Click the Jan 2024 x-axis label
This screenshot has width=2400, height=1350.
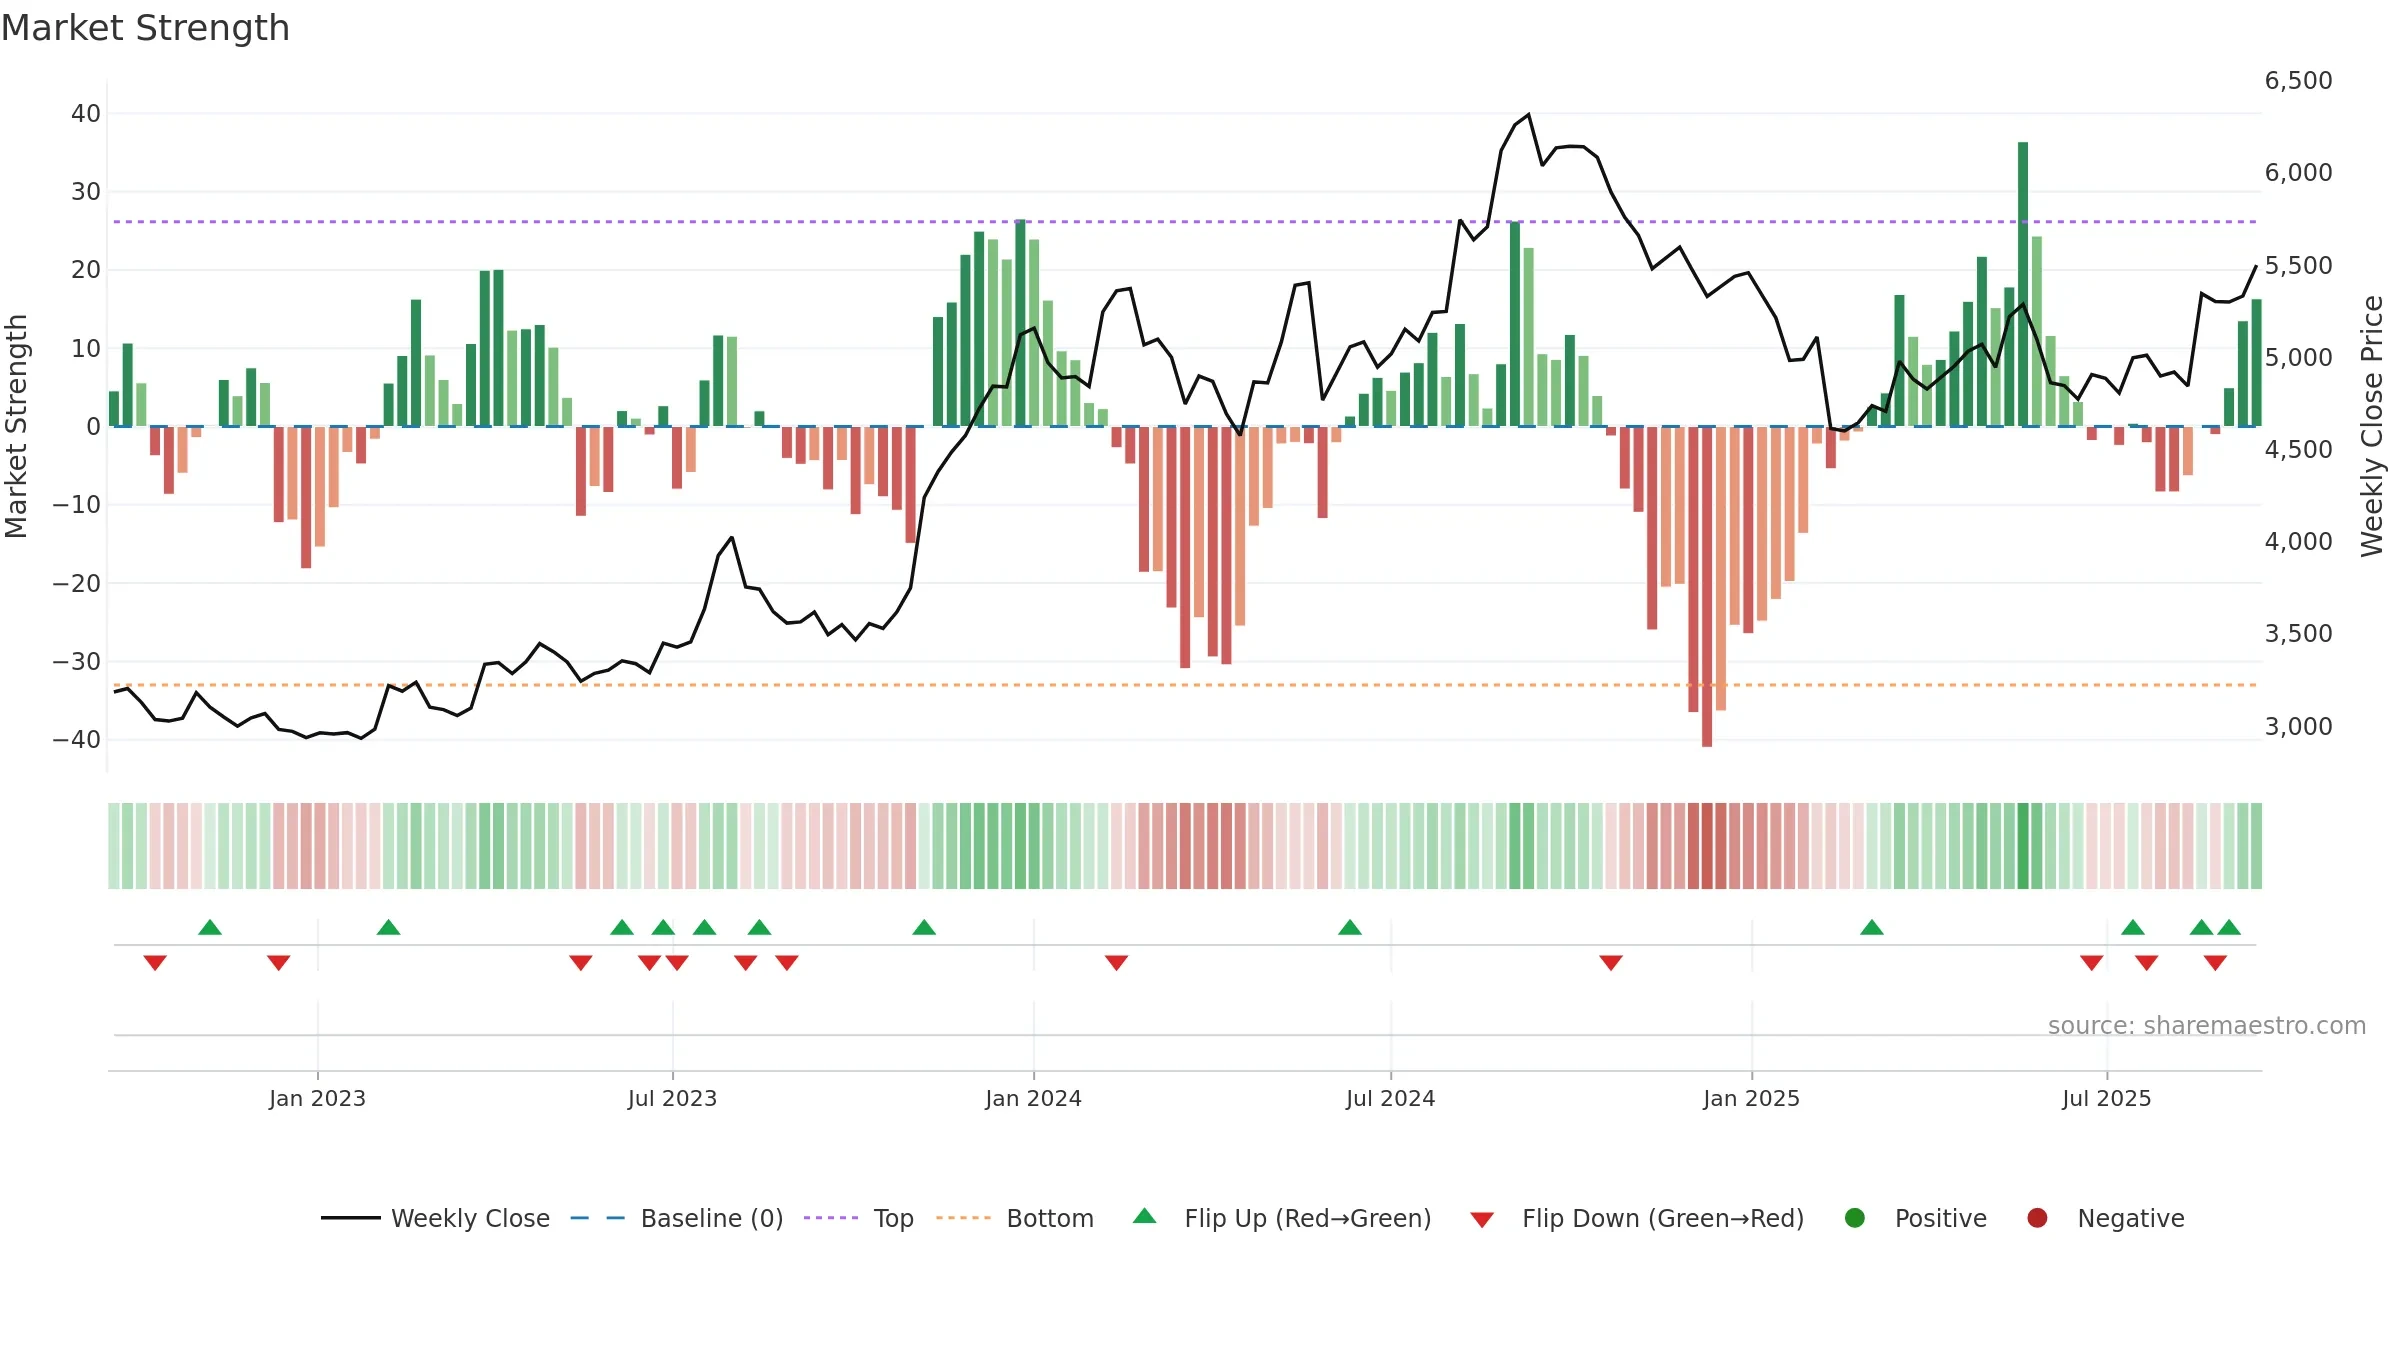(1034, 1098)
